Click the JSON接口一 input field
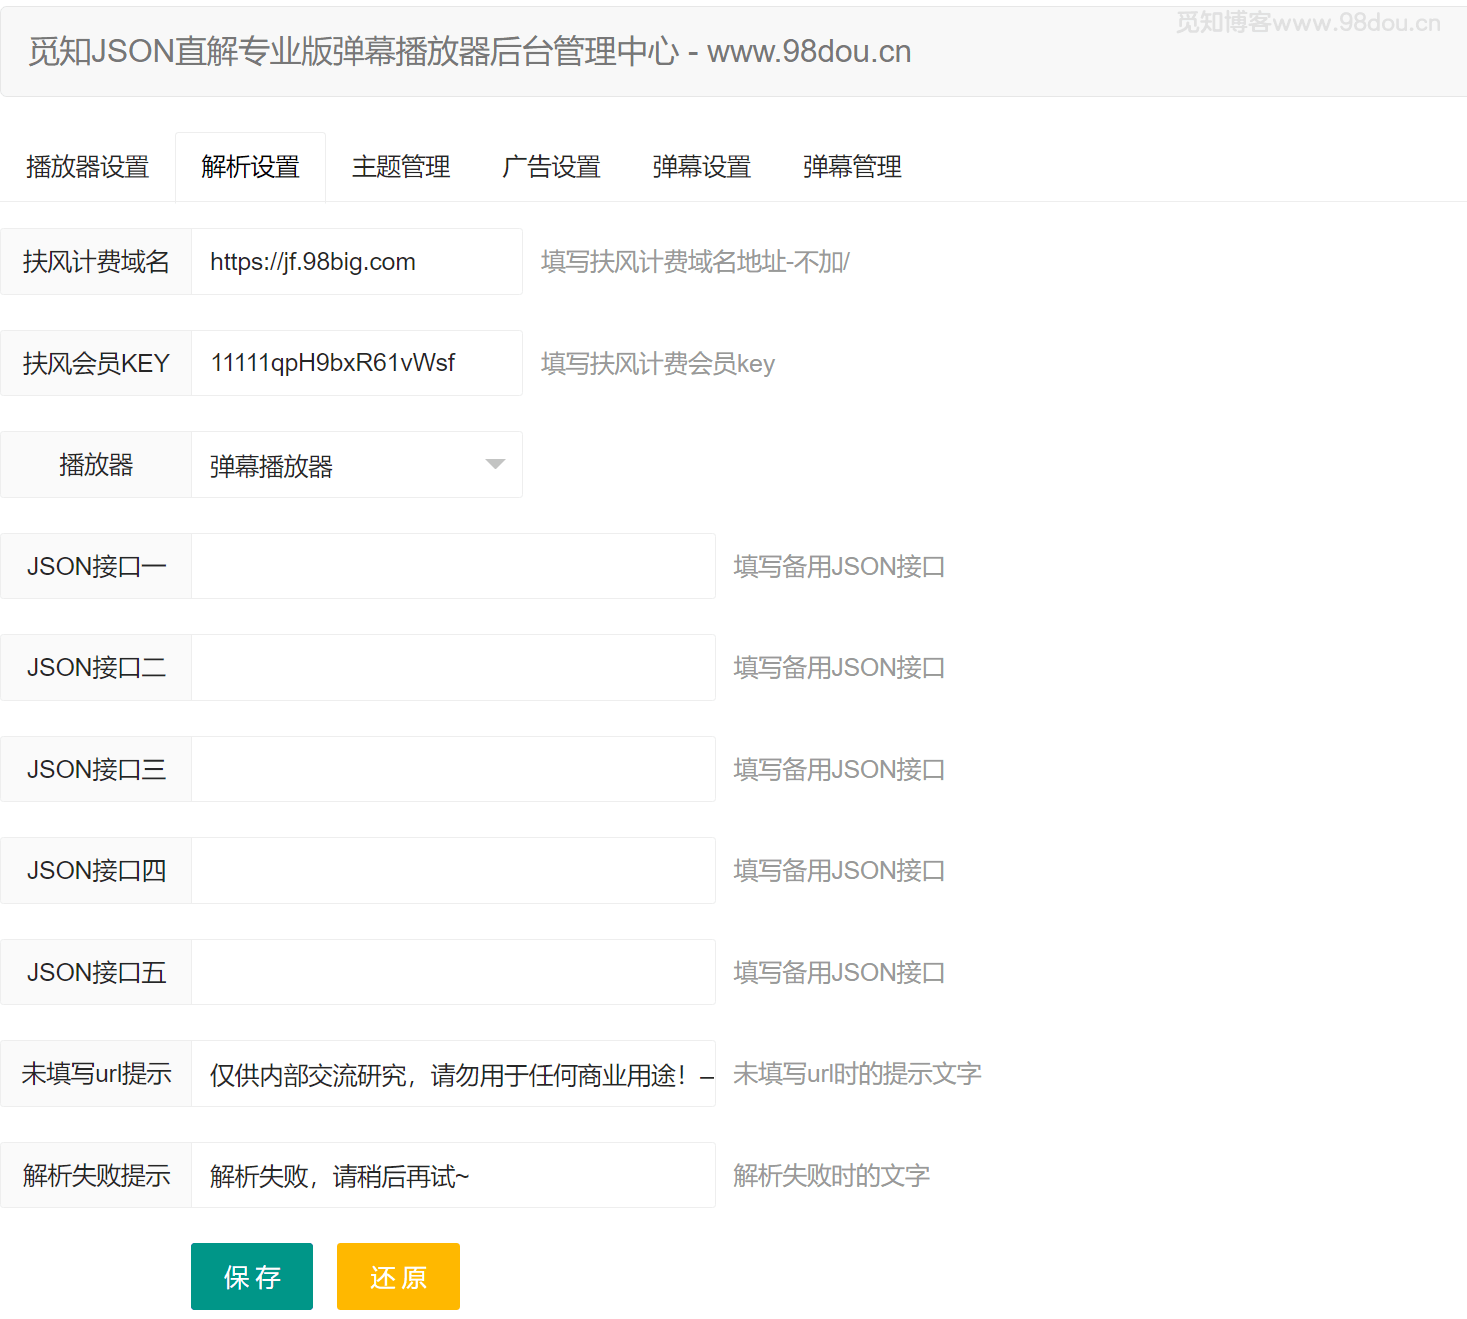 (453, 566)
